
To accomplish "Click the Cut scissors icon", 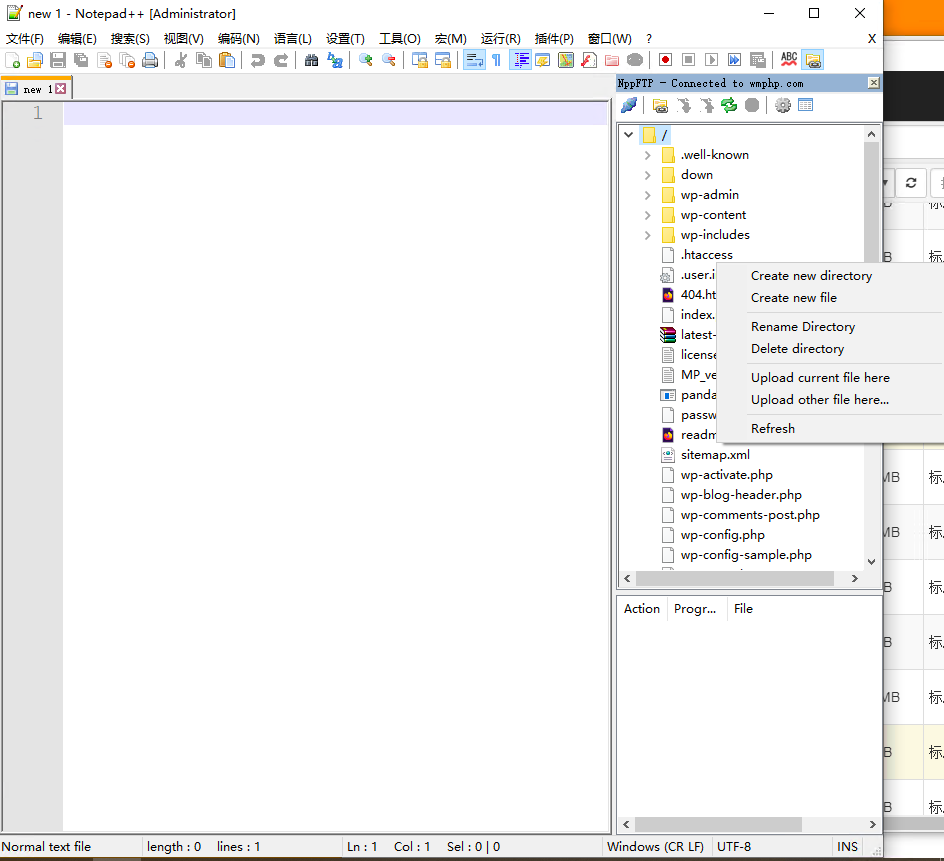I will pos(181,60).
